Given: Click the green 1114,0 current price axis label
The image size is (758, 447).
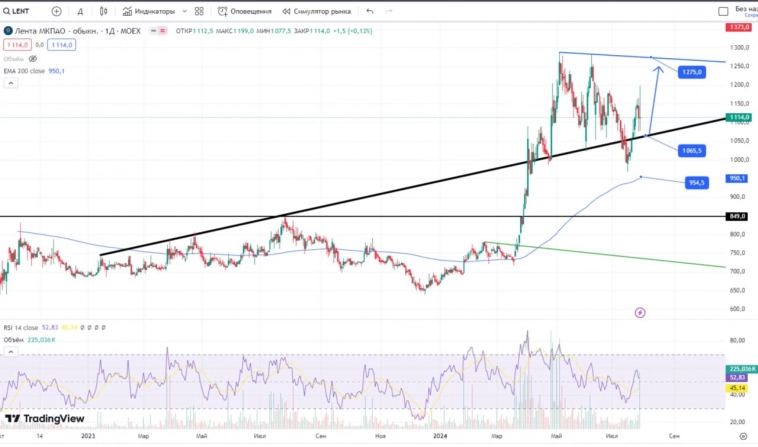Looking at the screenshot, I should [738, 117].
